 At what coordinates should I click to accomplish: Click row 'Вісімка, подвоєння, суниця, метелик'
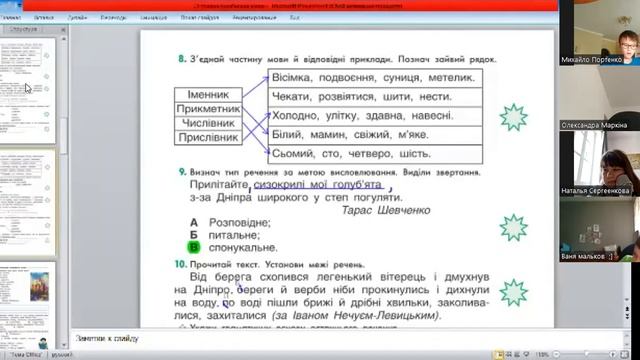[375, 78]
